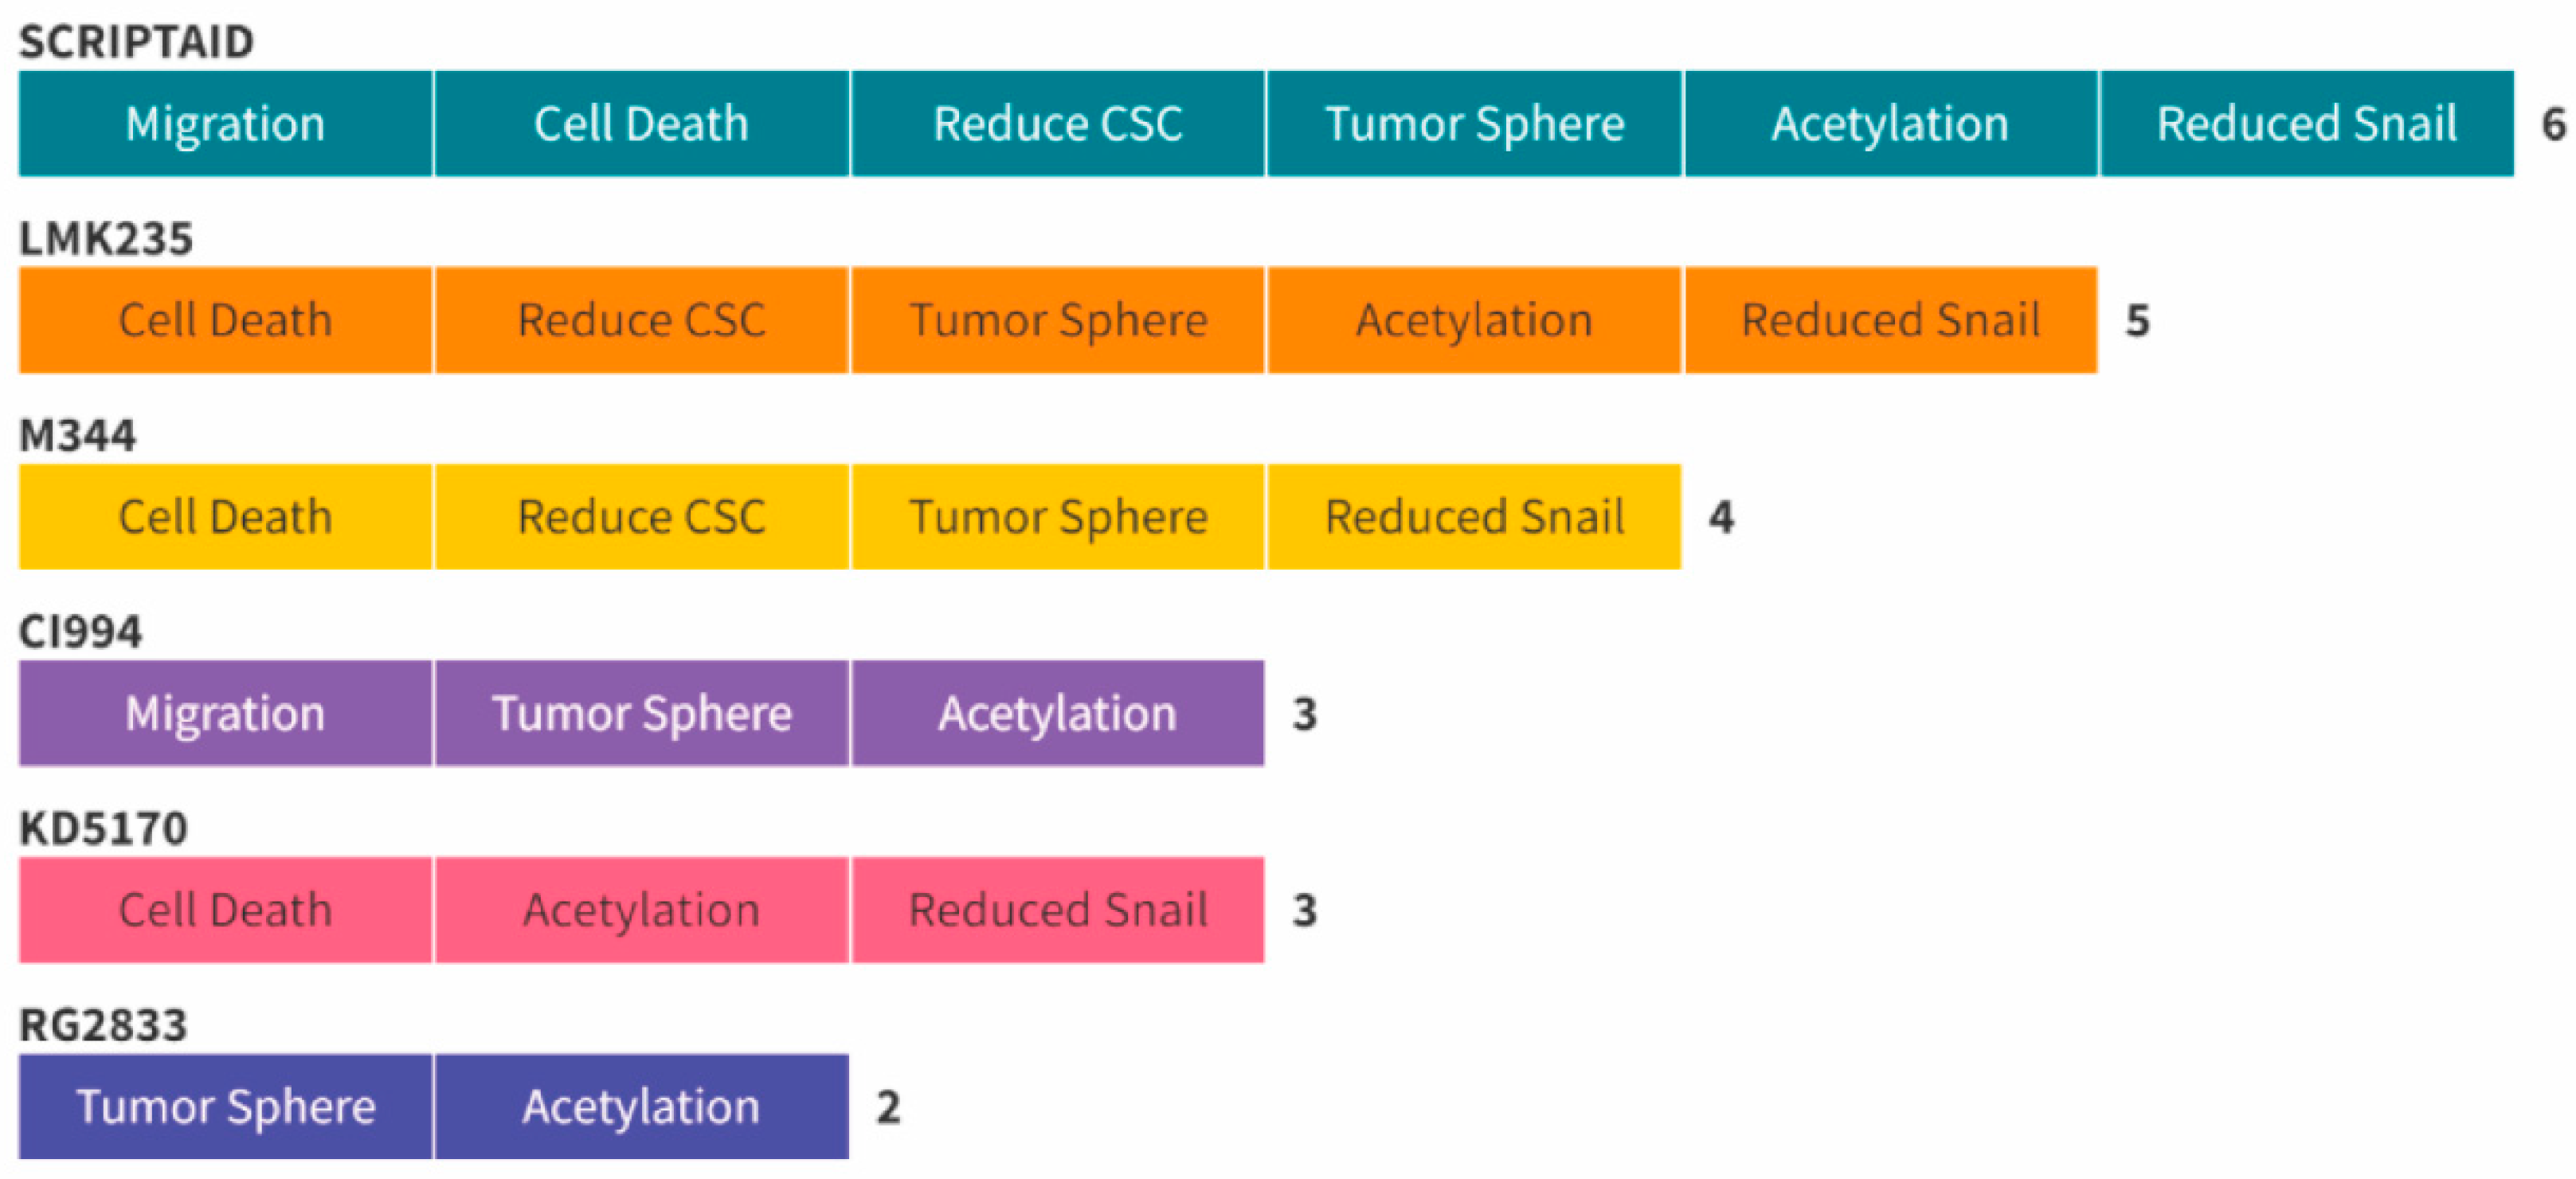The width and height of the screenshot is (2576, 1179).
Task: Select the SCRIPTAID row heading
Action: (x=136, y=42)
